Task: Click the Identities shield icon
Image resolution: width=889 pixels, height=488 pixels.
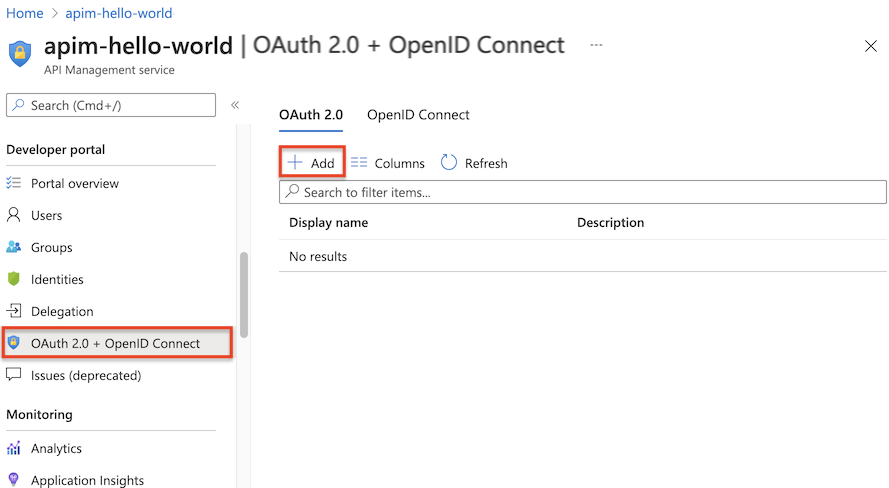Action: click(14, 279)
